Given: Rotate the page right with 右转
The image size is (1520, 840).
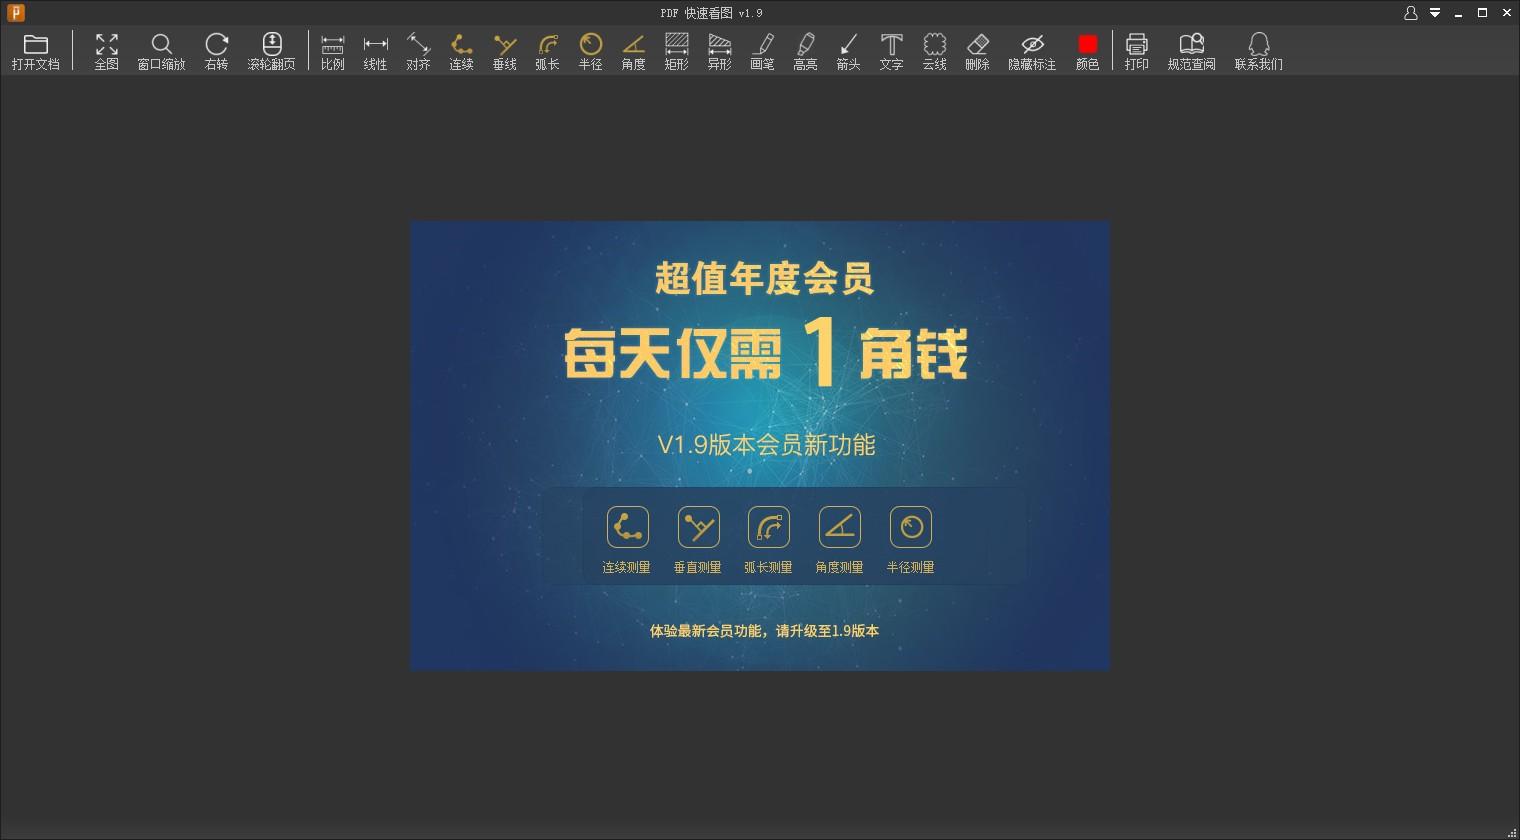Looking at the screenshot, I should 216,52.
